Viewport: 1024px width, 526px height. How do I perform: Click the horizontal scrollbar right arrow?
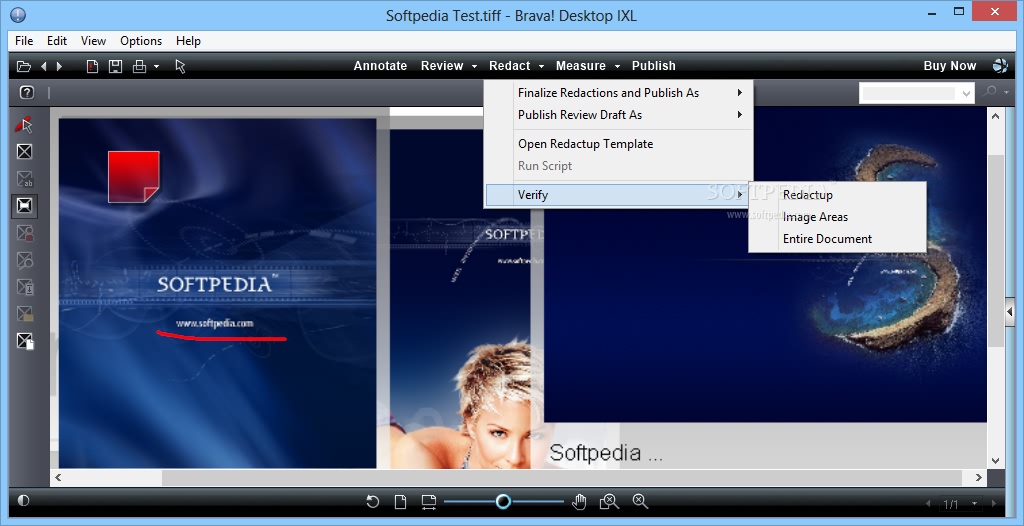coord(978,478)
